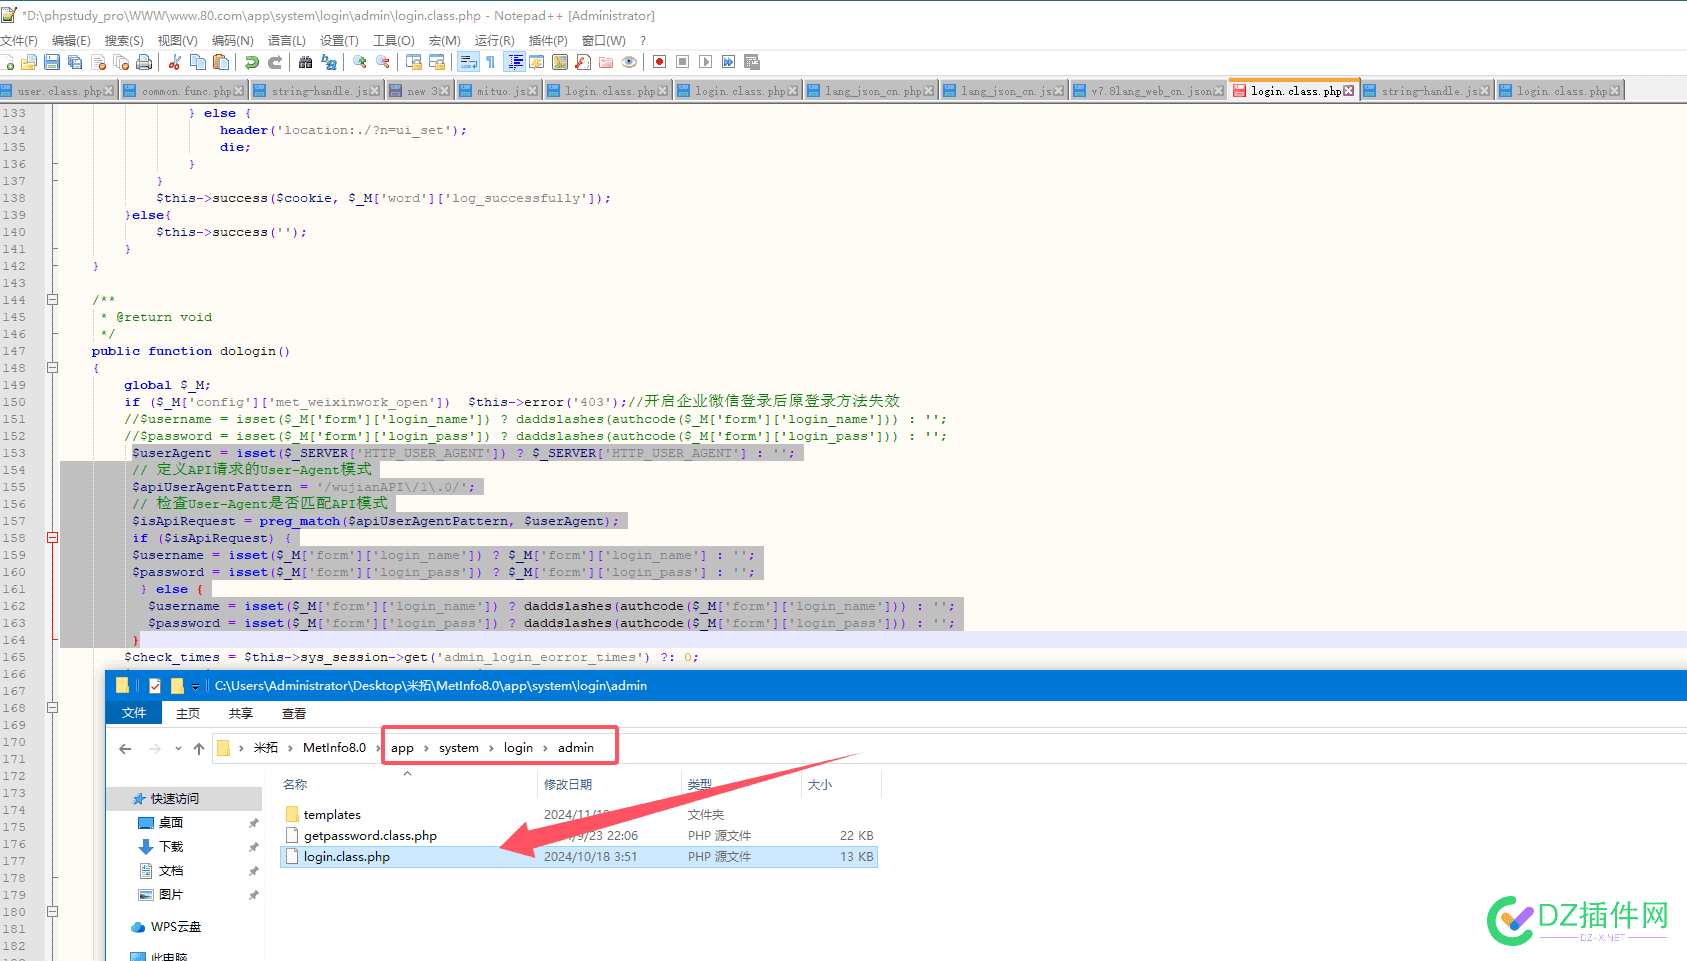Toggle file monitoring (eye icon)
Screen dimensions: 1687x961
point(629,62)
